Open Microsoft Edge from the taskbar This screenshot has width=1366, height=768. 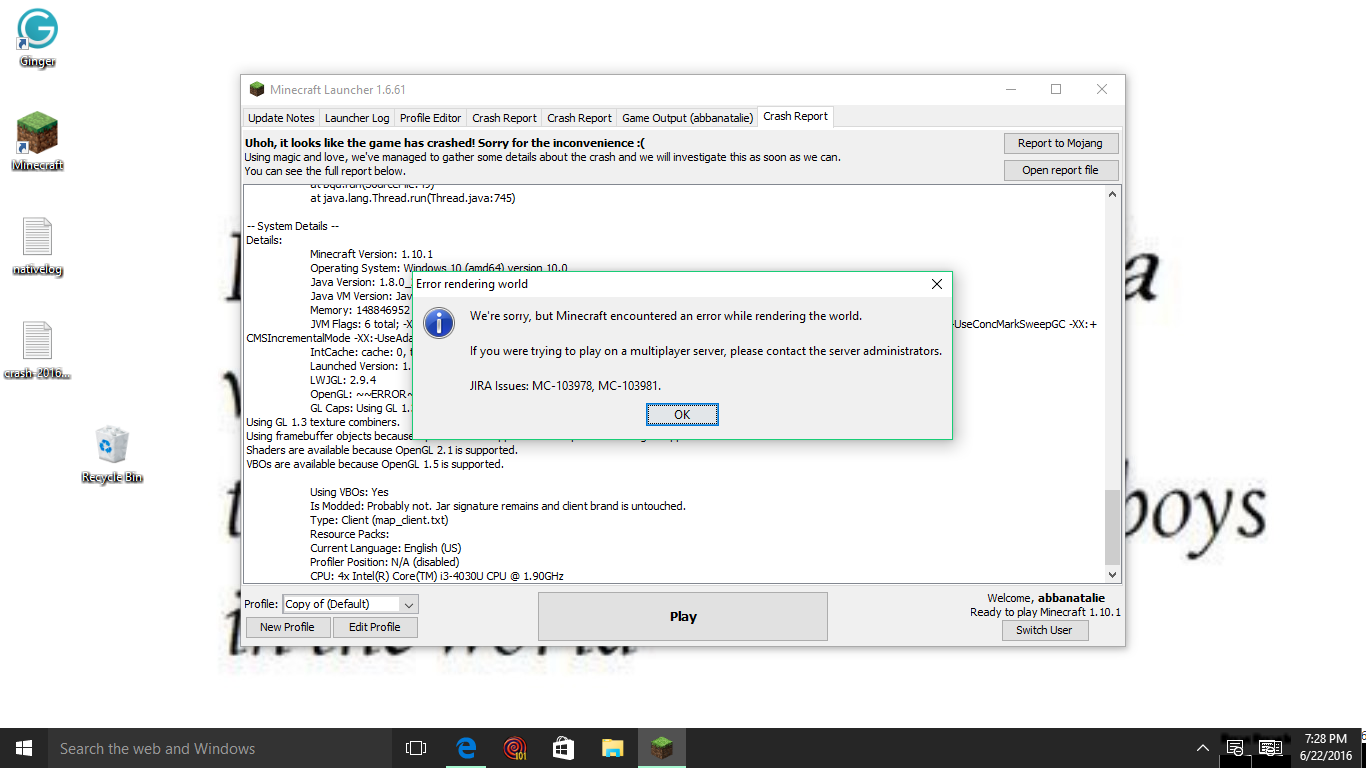coord(465,748)
